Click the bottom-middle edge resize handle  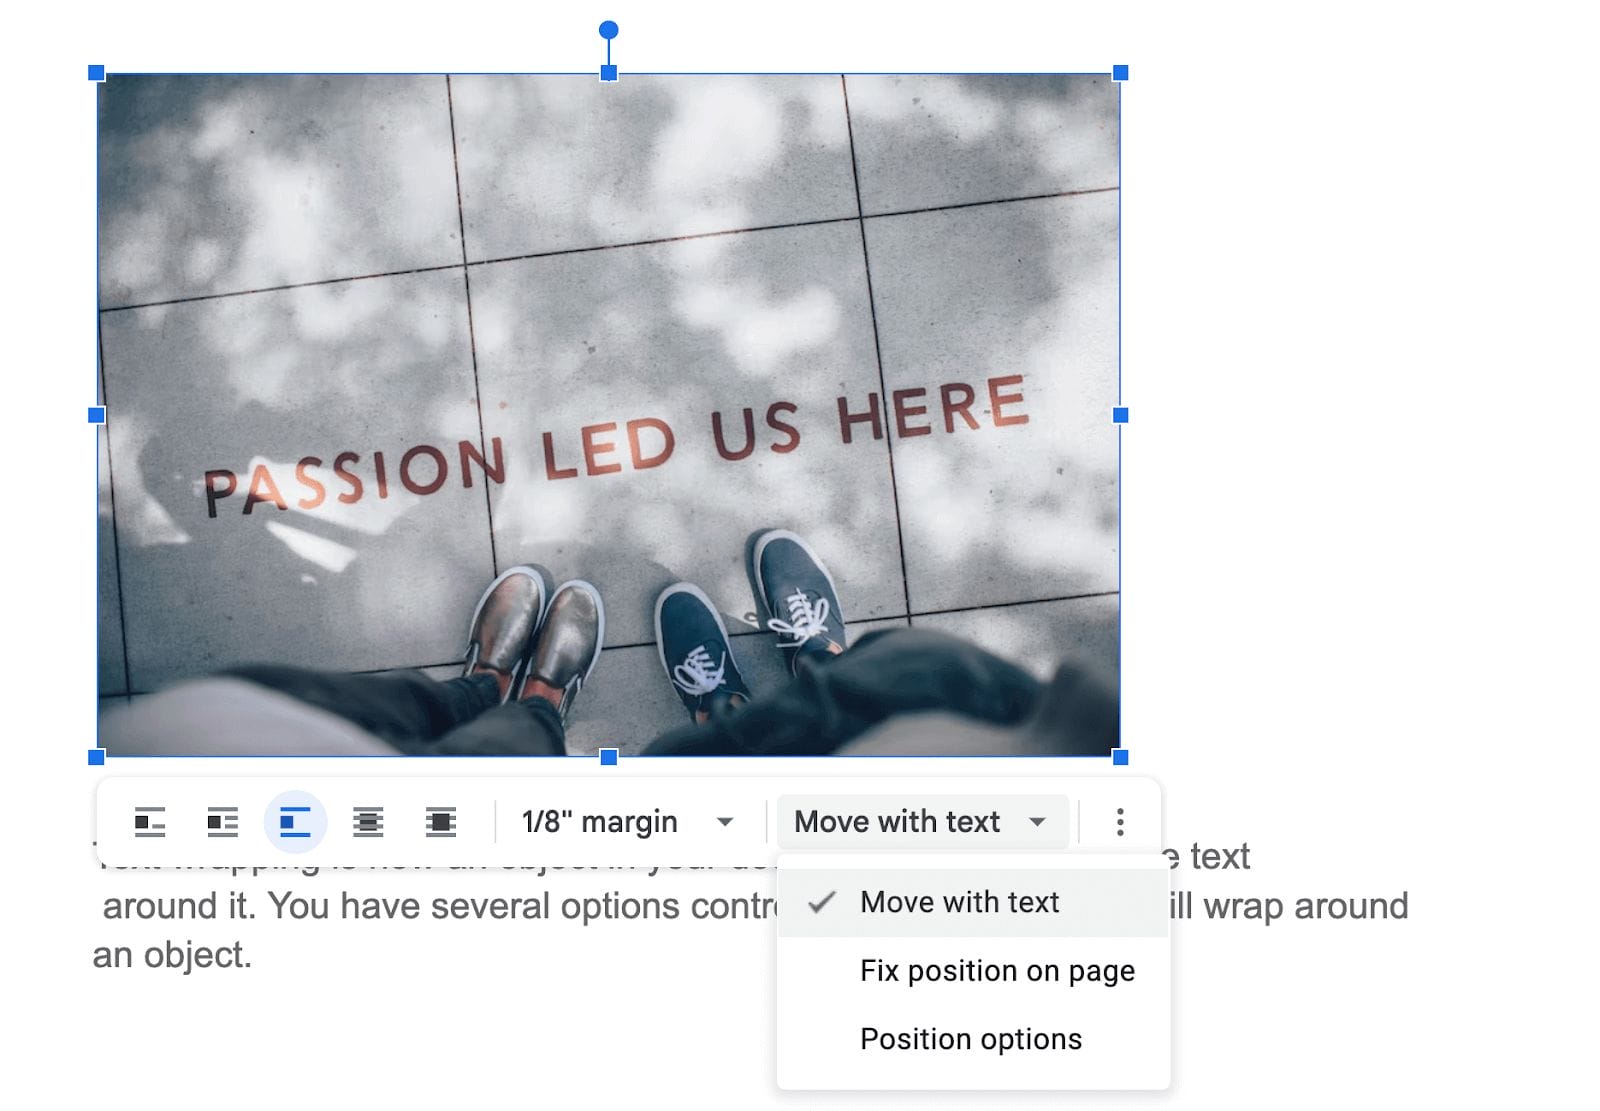coord(608,757)
